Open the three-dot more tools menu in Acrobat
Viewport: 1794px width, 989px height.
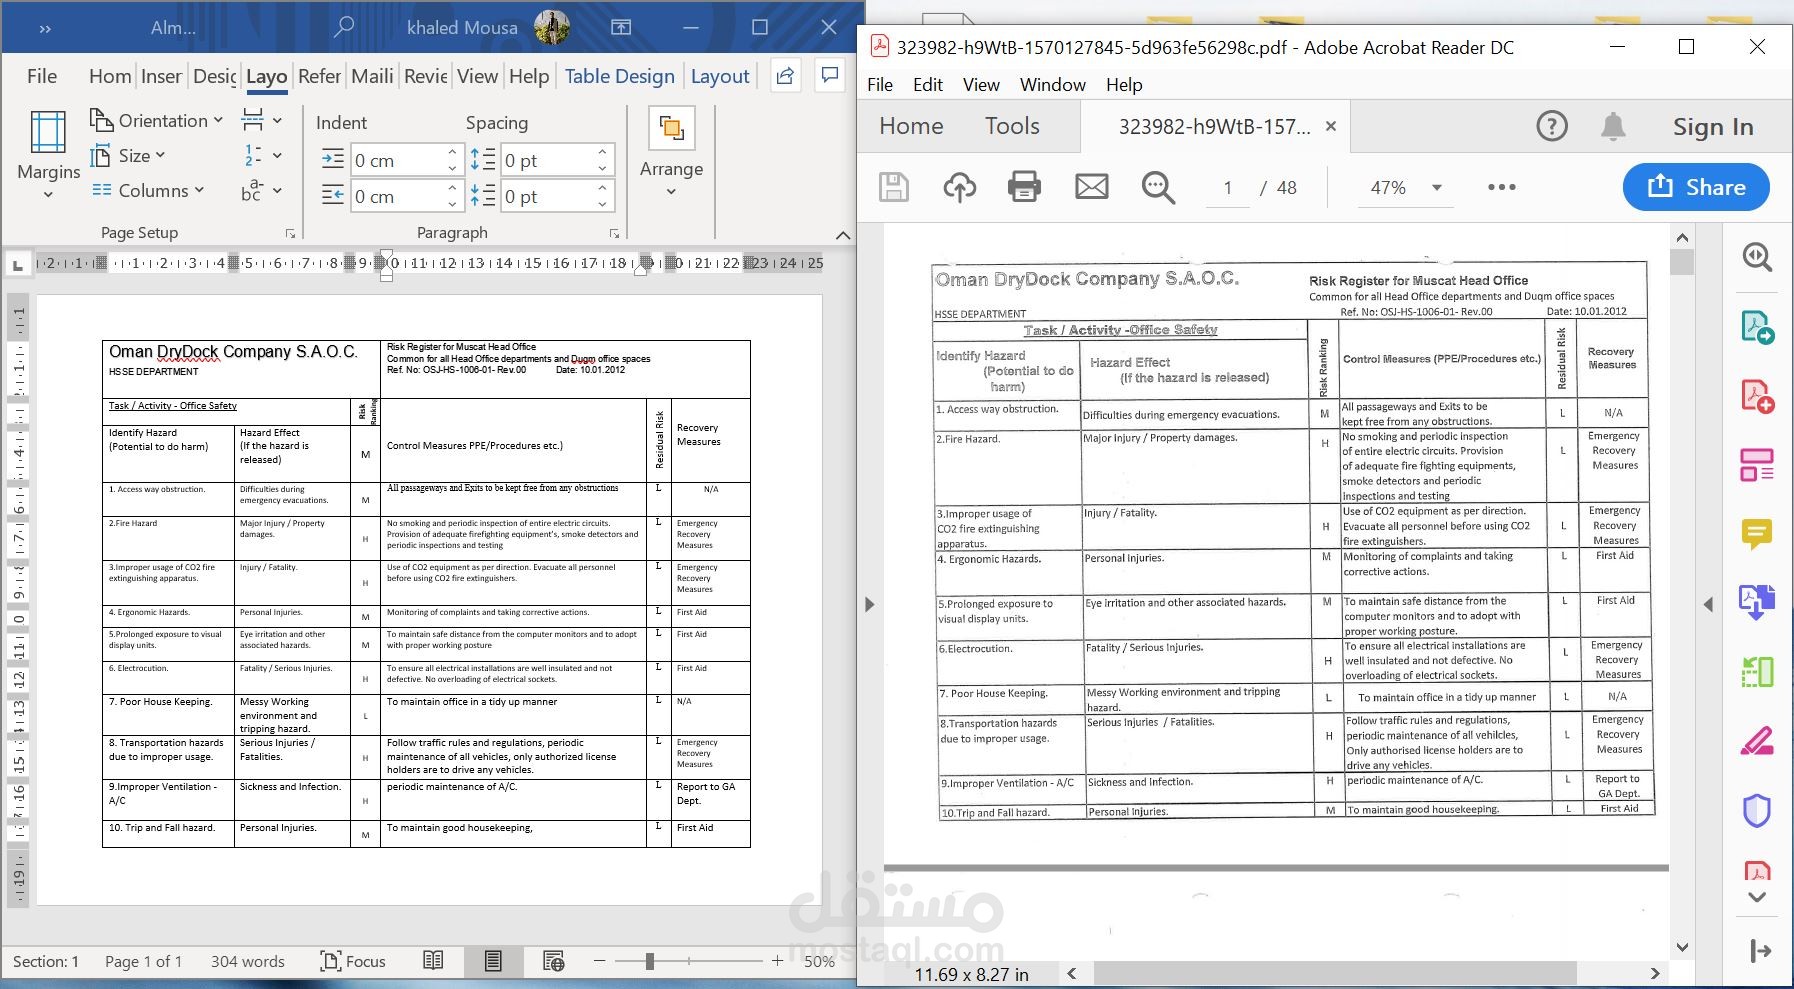click(1501, 187)
